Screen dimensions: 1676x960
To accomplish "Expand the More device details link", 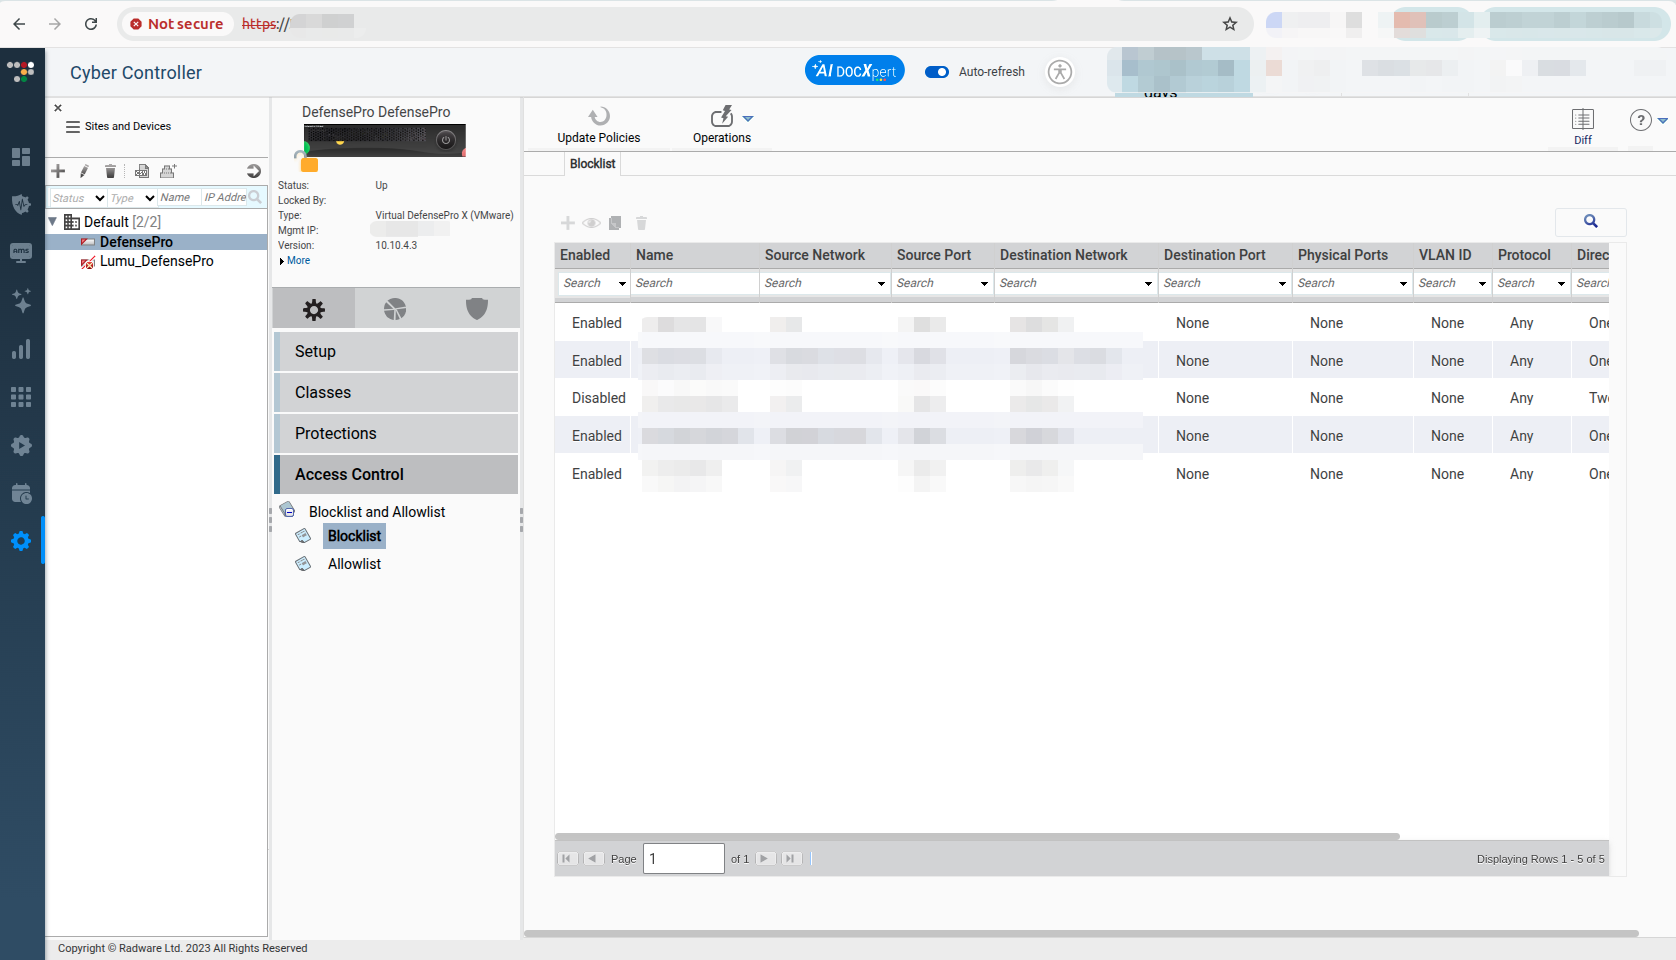I will [x=297, y=261].
